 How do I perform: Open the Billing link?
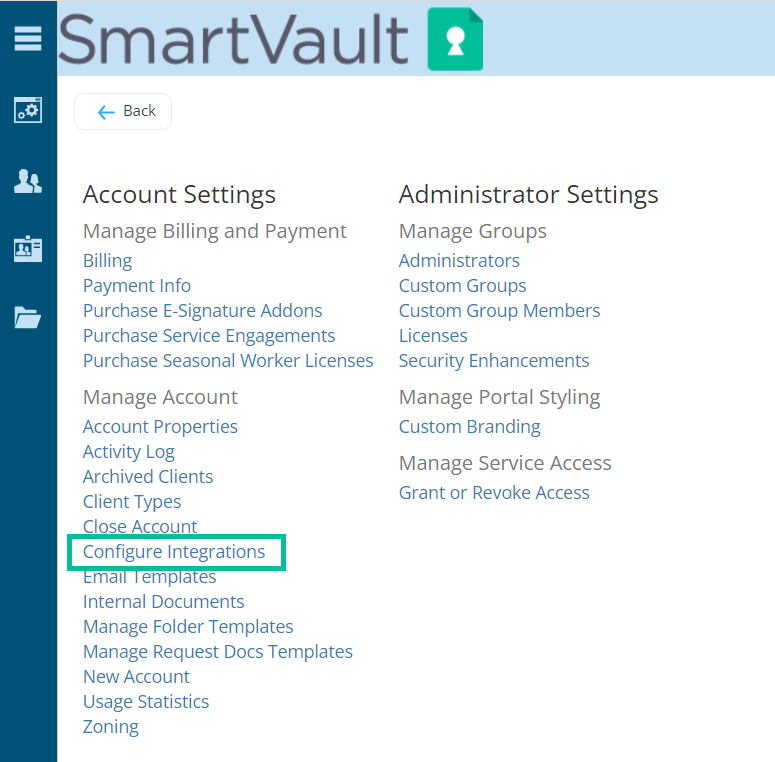click(107, 261)
